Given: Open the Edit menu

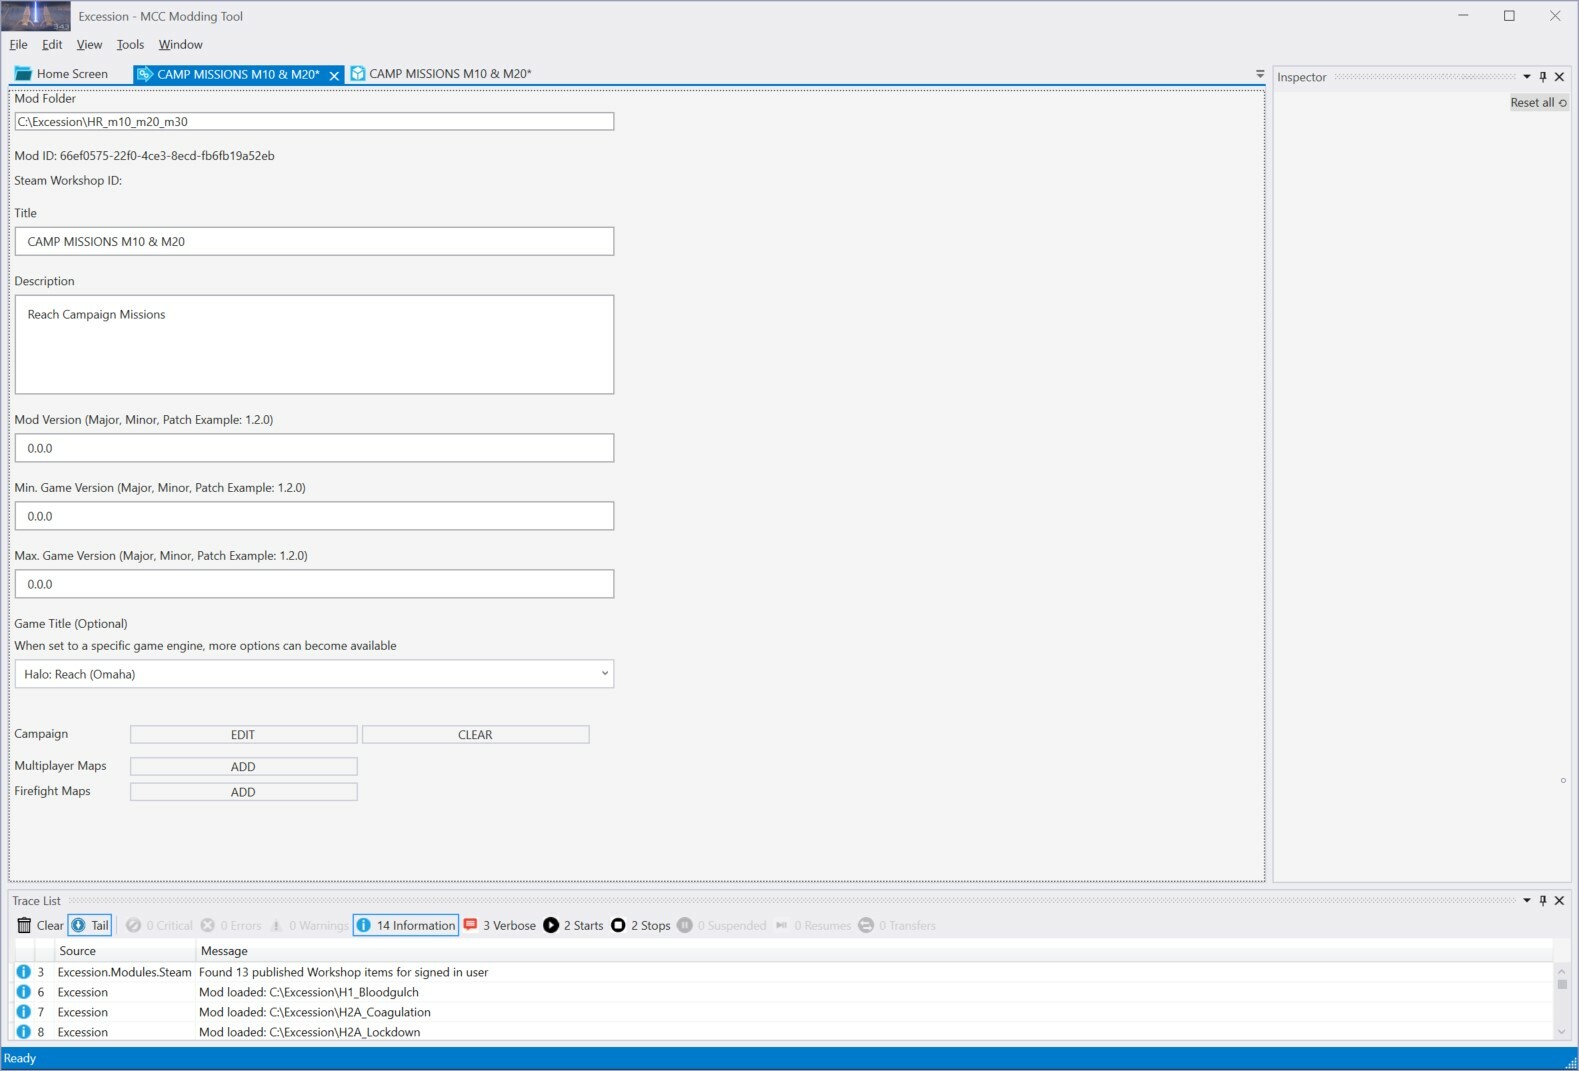Looking at the screenshot, I should pyautogui.click(x=52, y=44).
